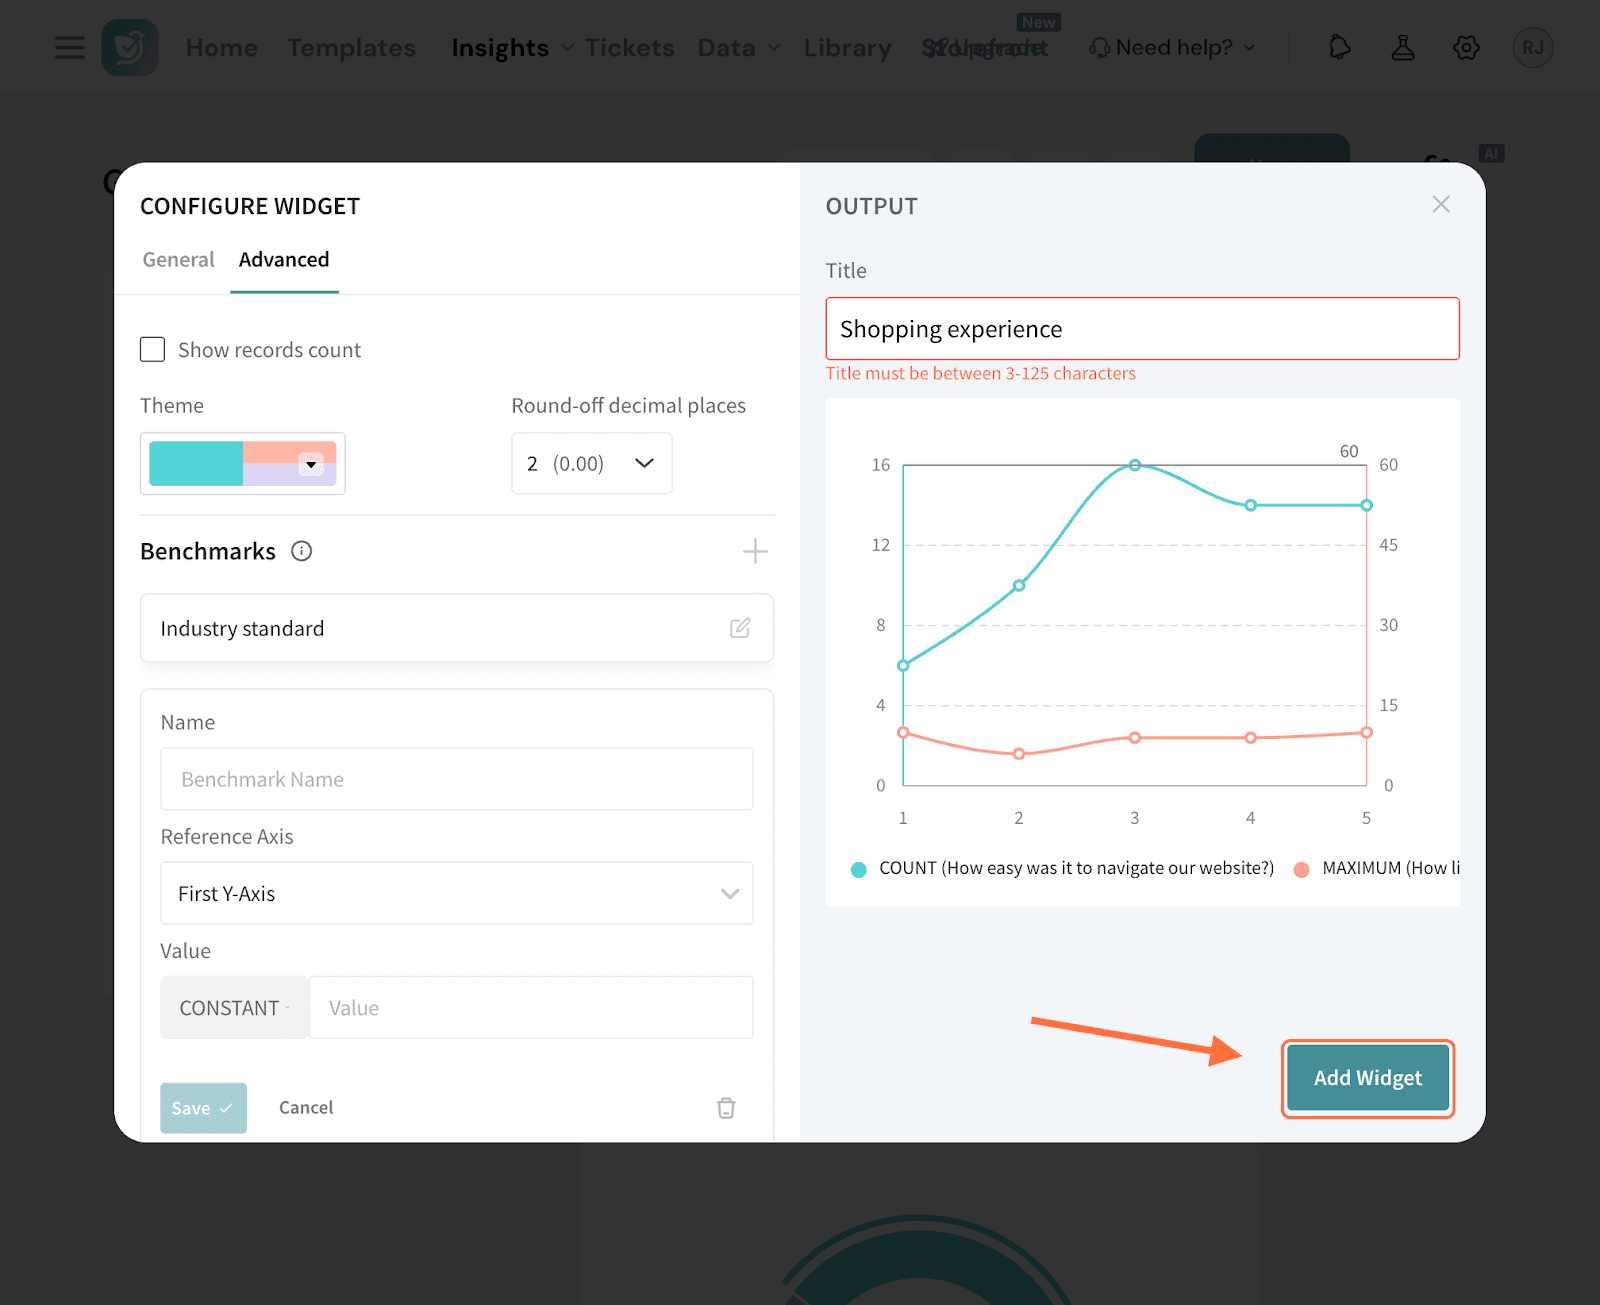1600x1305 pixels.
Task: Select the Advanced tab
Action: (284, 260)
